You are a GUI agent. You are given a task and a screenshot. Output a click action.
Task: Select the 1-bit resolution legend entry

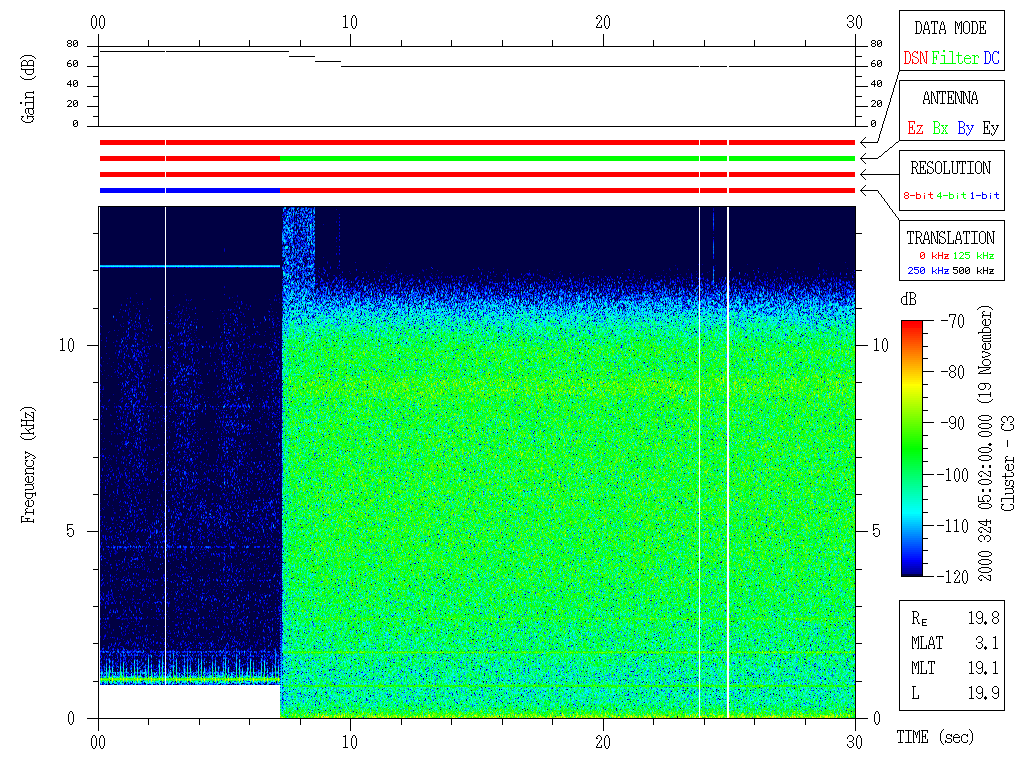click(985, 196)
